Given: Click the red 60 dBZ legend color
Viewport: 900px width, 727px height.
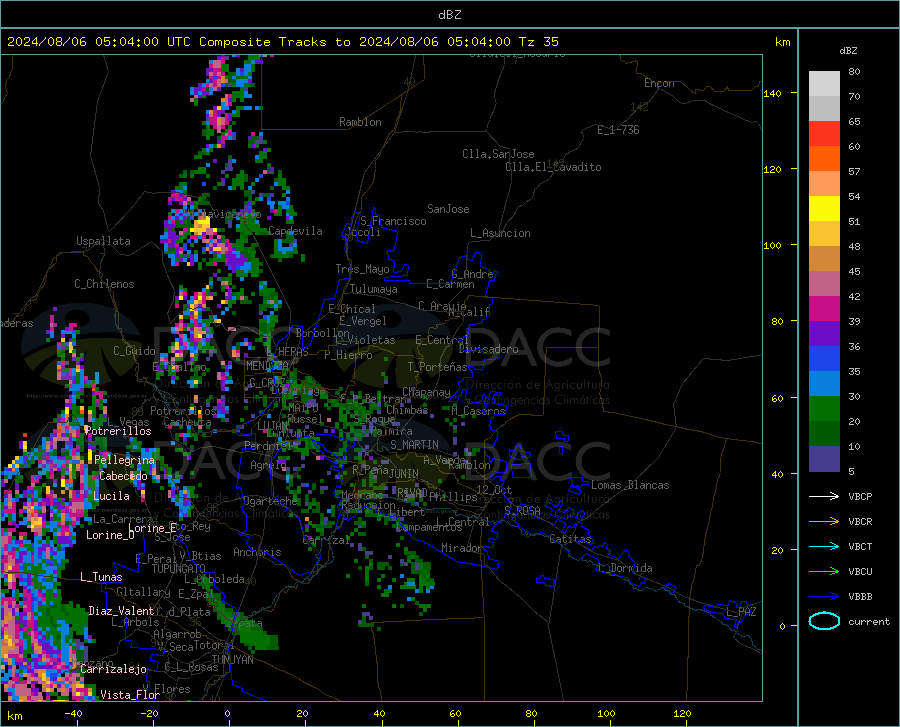Looking at the screenshot, I should [824, 134].
